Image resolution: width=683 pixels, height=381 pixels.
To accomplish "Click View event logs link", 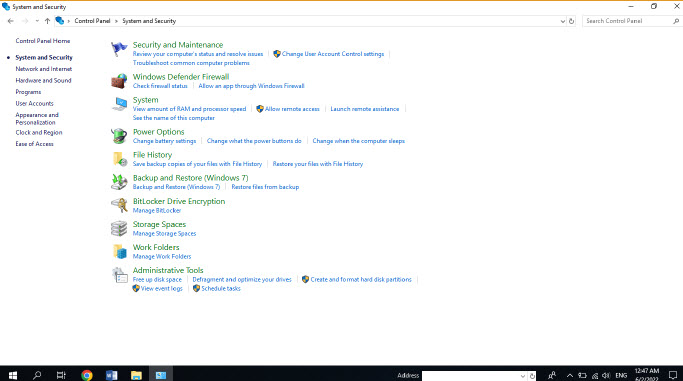I will pyautogui.click(x=162, y=289).
